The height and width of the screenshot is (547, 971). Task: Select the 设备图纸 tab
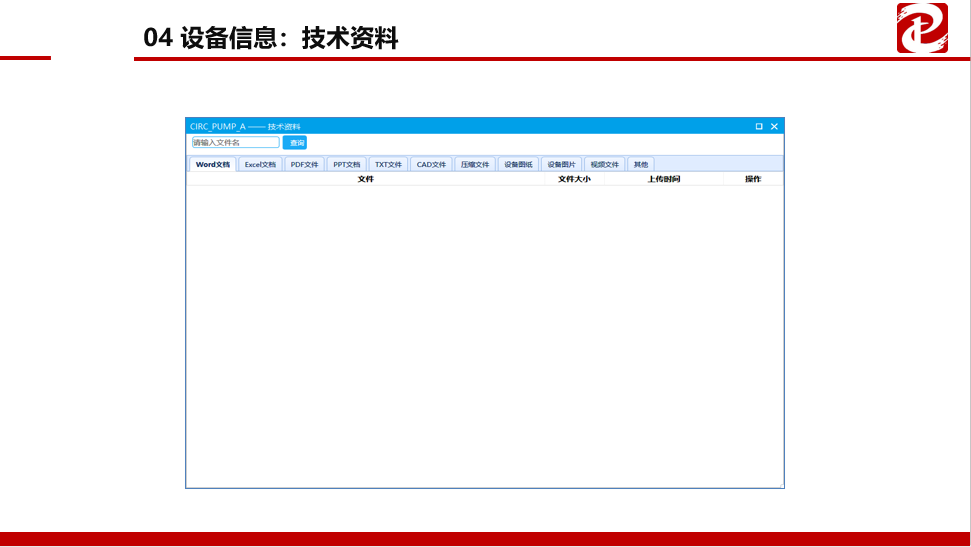click(518, 164)
